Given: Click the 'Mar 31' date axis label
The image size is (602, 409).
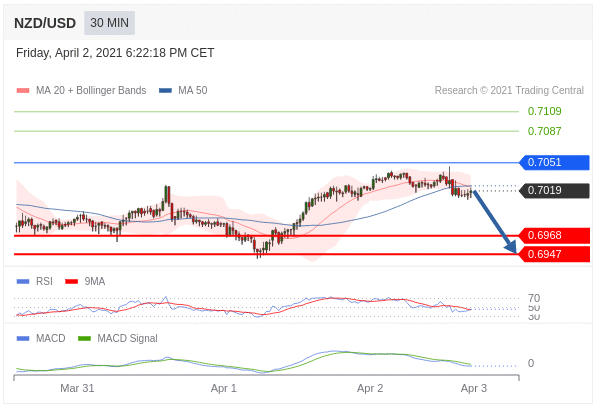Looking at the screenshot, I should (x=77, y=388).
